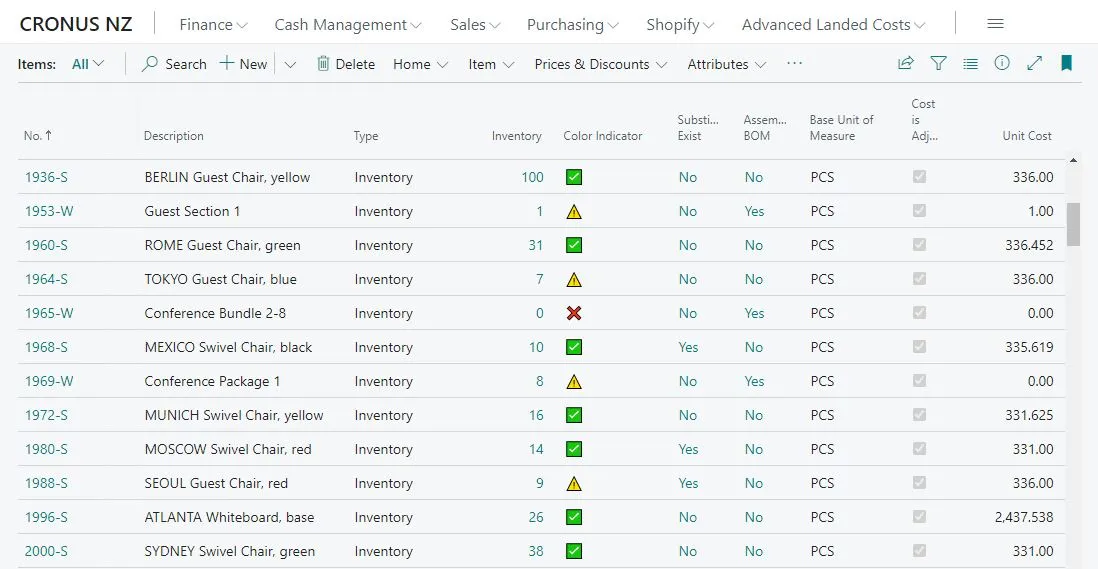Viewport: 1098px width, 569px height.
Task: Open item number 1996-S link
Action: (46, 517)
